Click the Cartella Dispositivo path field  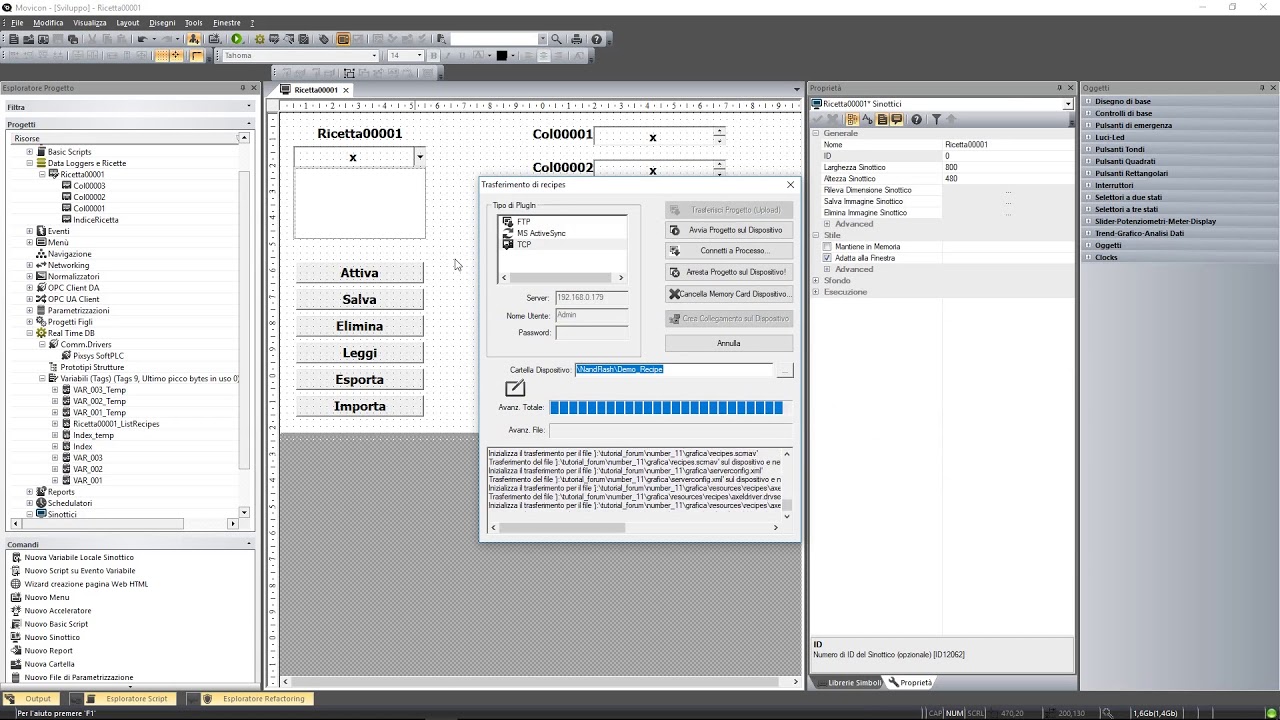tap(674, 370)
